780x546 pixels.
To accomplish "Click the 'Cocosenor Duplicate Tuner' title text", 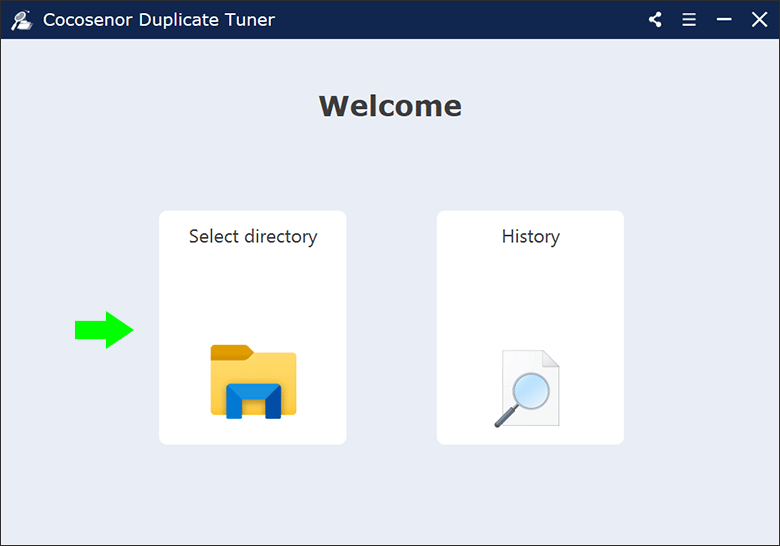I will [159, 20].
